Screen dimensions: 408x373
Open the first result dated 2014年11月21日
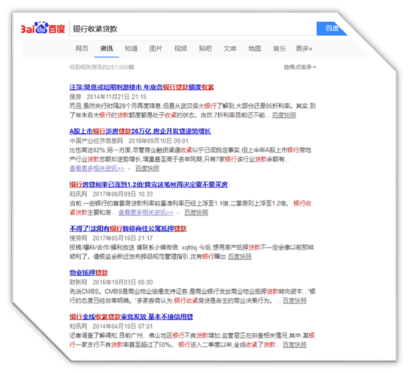[142, 87]
